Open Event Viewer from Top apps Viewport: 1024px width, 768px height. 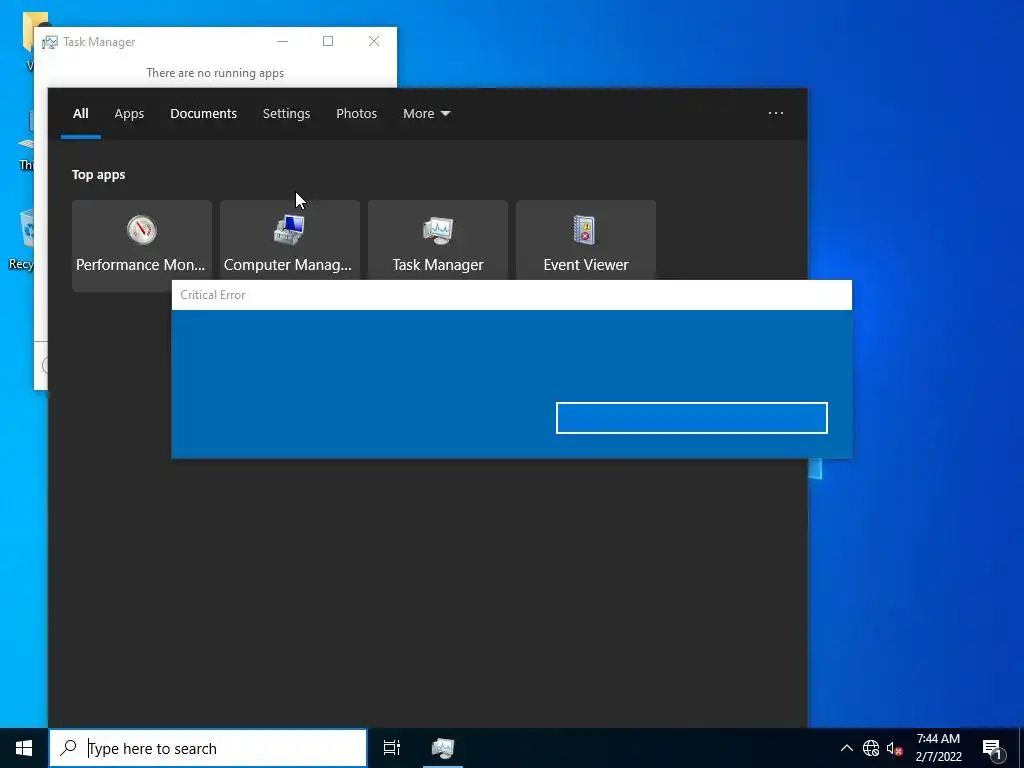[586, 240]
